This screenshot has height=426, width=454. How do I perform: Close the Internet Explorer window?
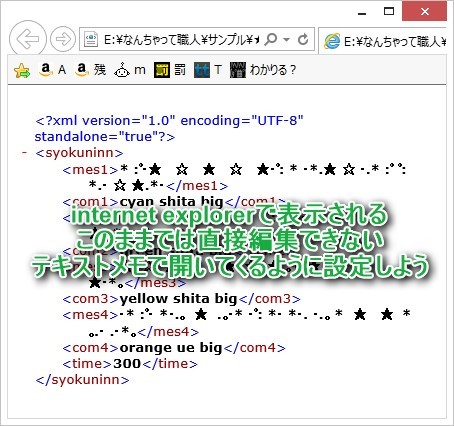(x=424, y=12)
